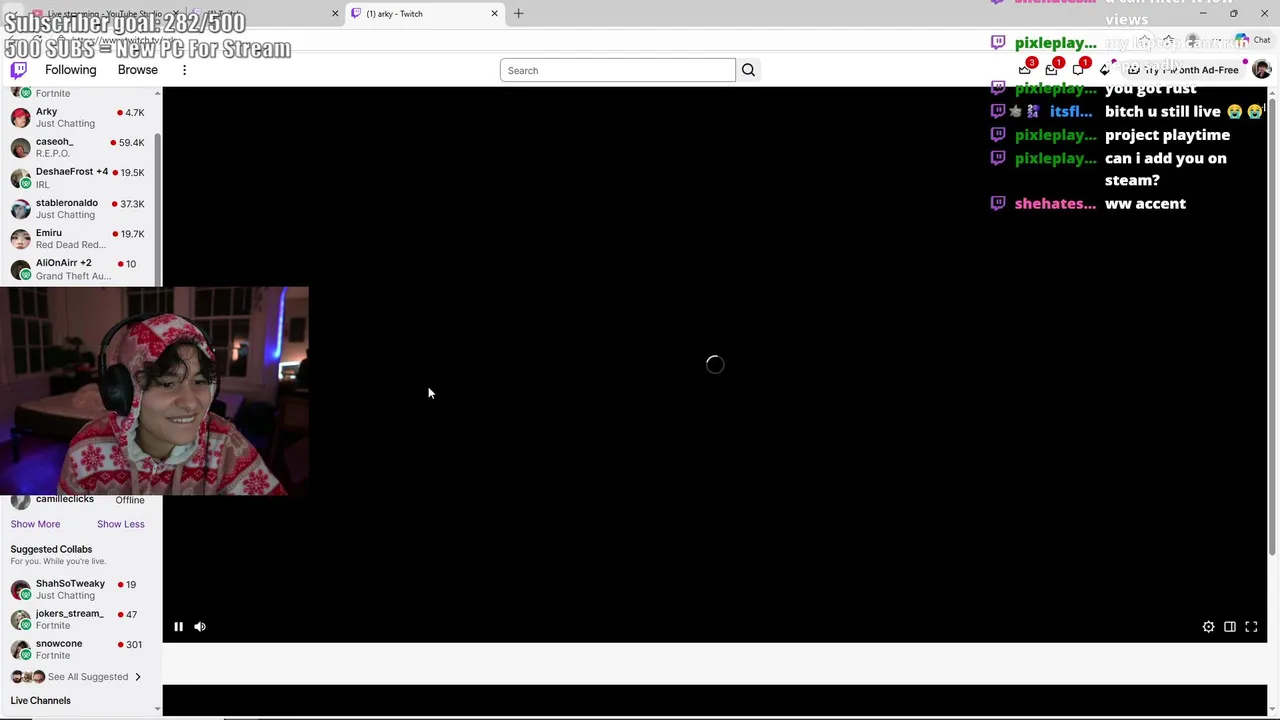The image size is (1280, 720).
Task: Open the three-dot More menu beside Browse
Action: click(184, 70)
